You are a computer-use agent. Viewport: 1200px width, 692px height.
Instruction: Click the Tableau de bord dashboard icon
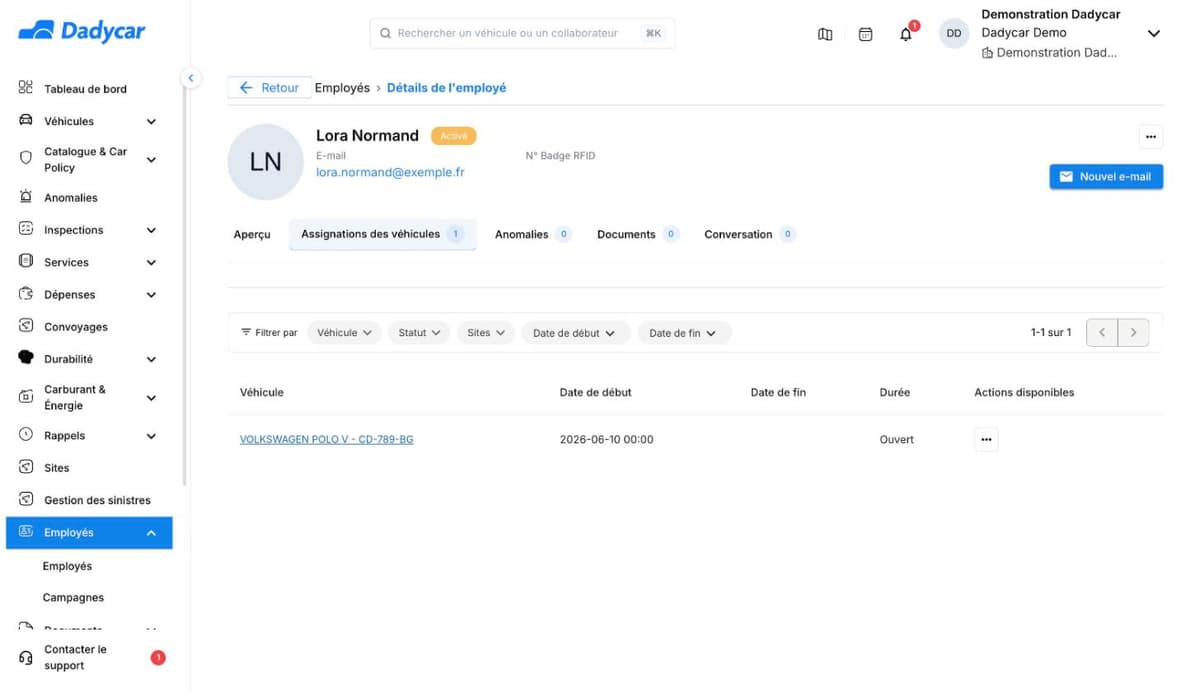[x=26, y=88]
